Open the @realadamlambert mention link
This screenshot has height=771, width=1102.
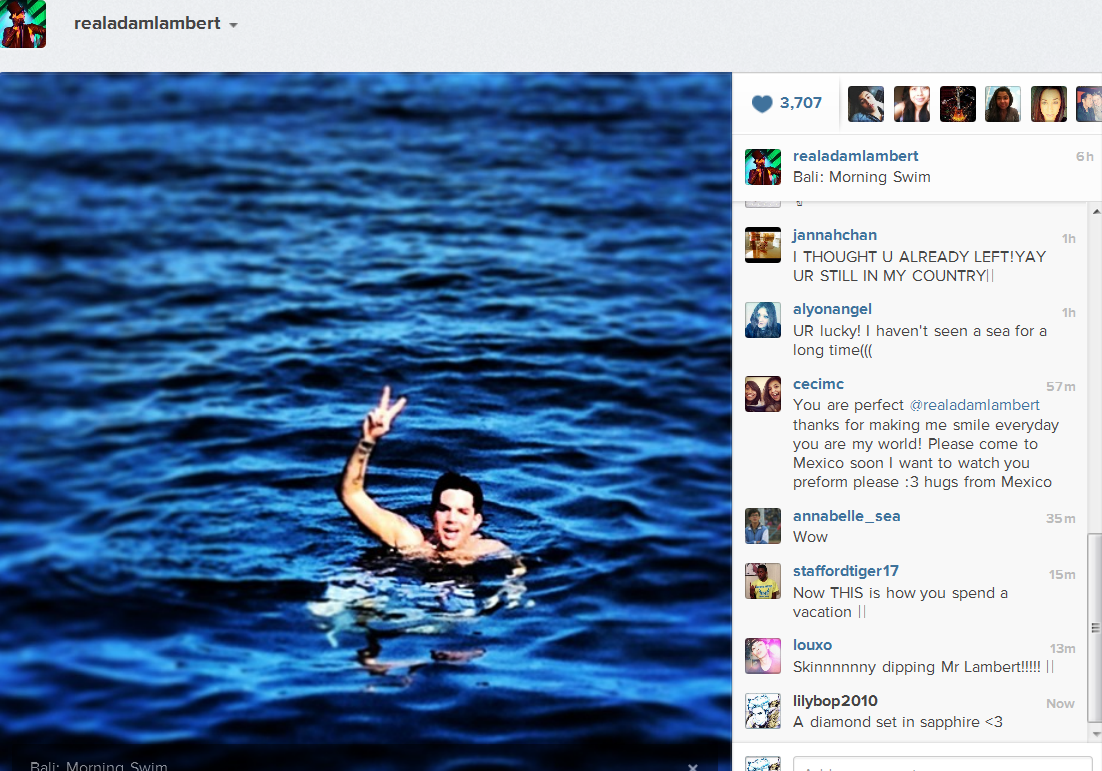[x=974, y=406]
